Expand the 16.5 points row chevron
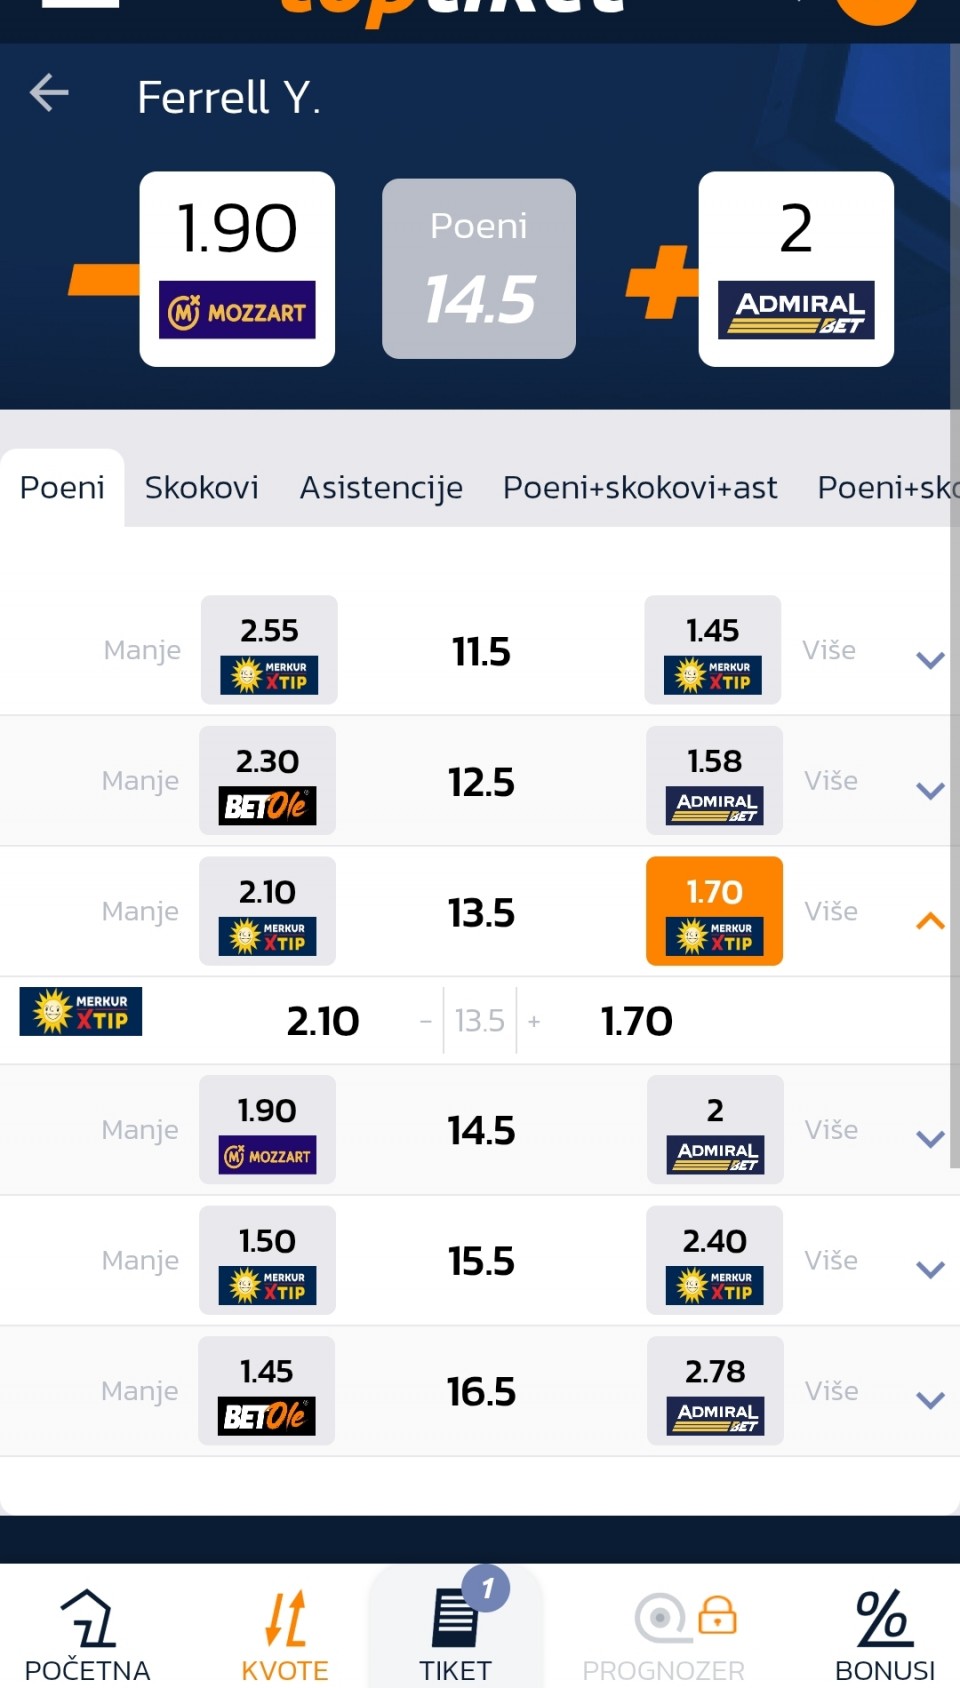Screen dimensions: 960x1688 tap(930, 1400)
